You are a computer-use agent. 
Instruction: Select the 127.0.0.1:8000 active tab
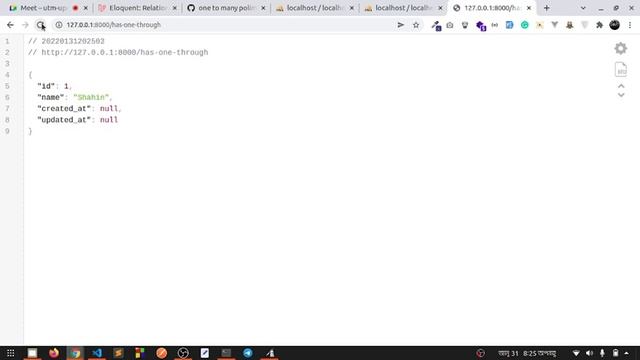(x=492, y=8)
